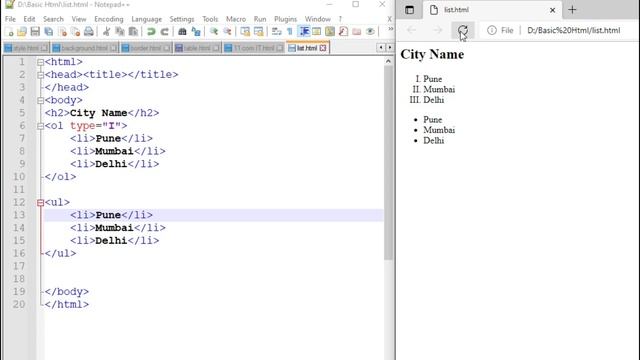Open the Search menu
This screenshot has height=360, width=640.
pos(53,19)
